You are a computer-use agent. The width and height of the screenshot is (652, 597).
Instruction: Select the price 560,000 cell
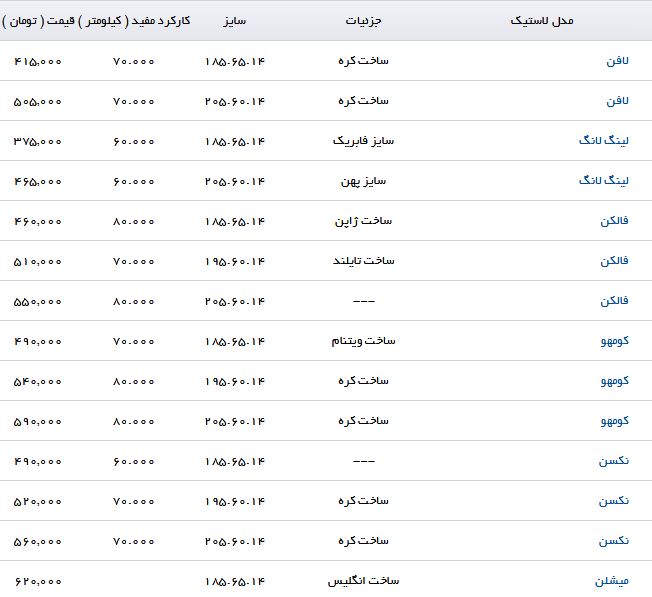click(37, 541)
